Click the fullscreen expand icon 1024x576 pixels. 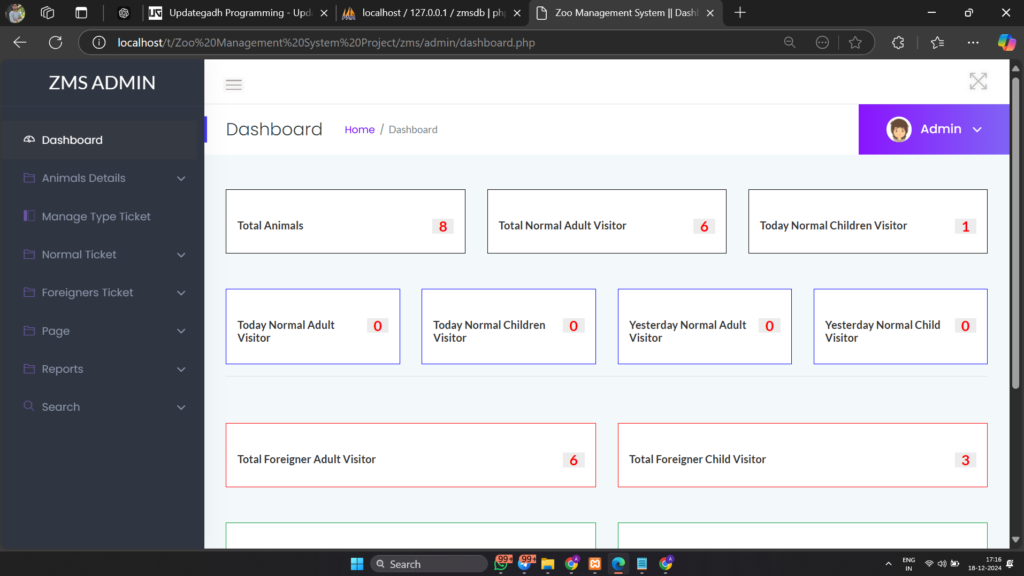pos(978,81)
